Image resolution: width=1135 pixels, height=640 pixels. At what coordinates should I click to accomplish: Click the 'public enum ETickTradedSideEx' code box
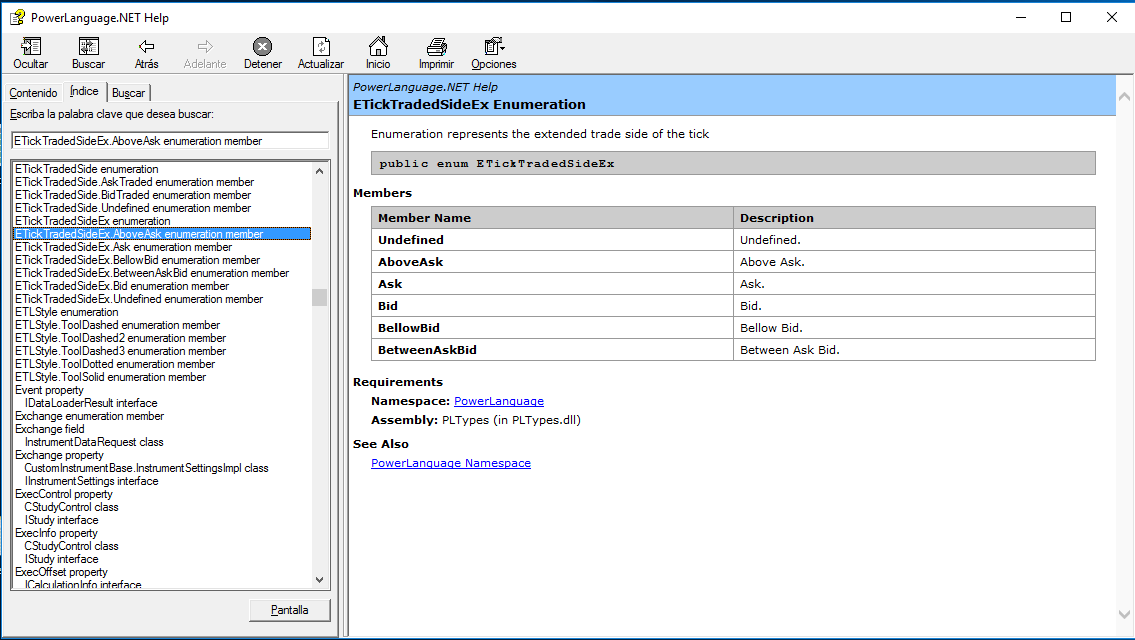(x=733, y=164)
